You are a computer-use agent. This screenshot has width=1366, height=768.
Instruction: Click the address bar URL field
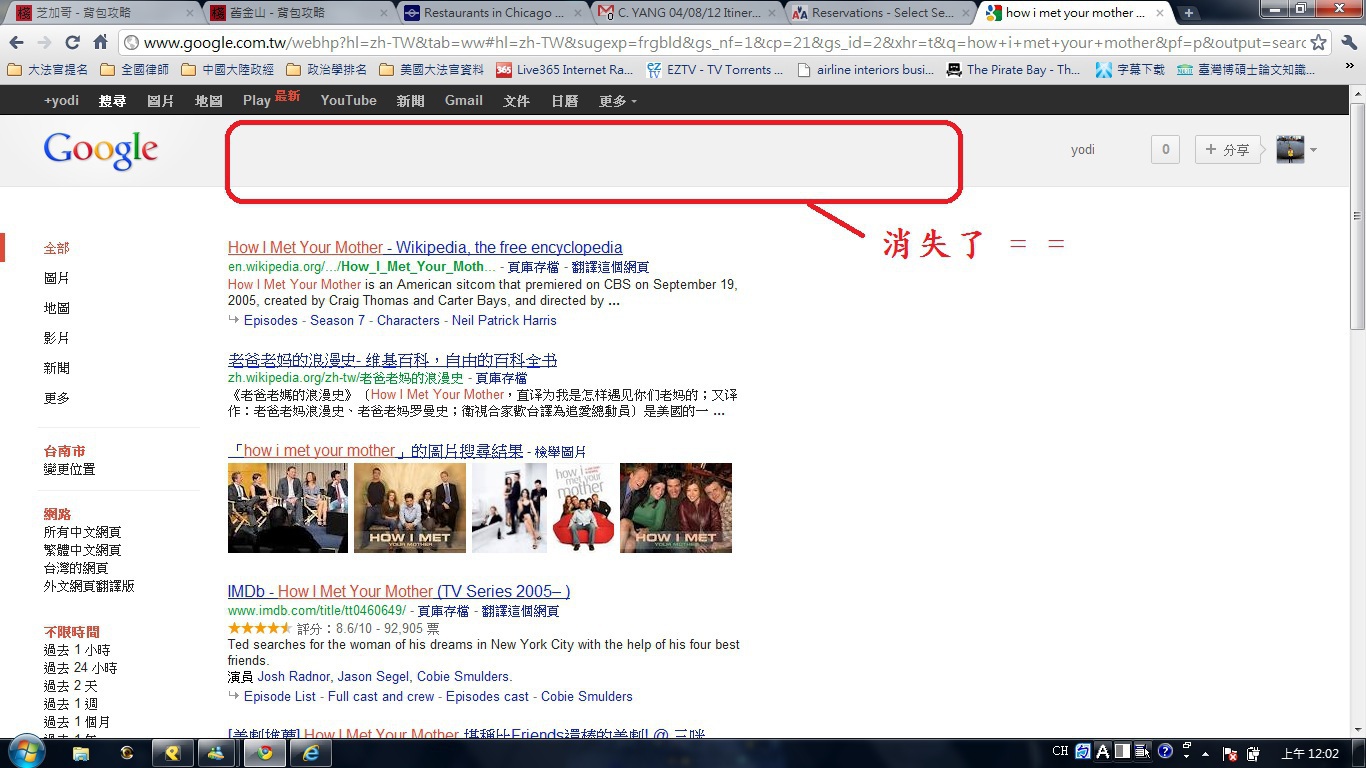pos(724,43)
